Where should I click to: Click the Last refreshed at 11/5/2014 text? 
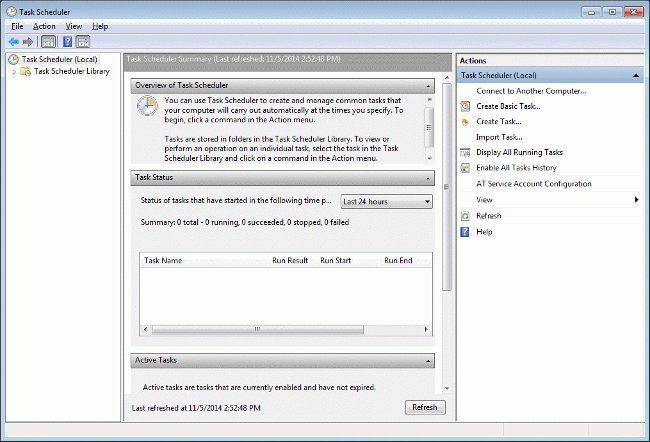pos(196,408)
